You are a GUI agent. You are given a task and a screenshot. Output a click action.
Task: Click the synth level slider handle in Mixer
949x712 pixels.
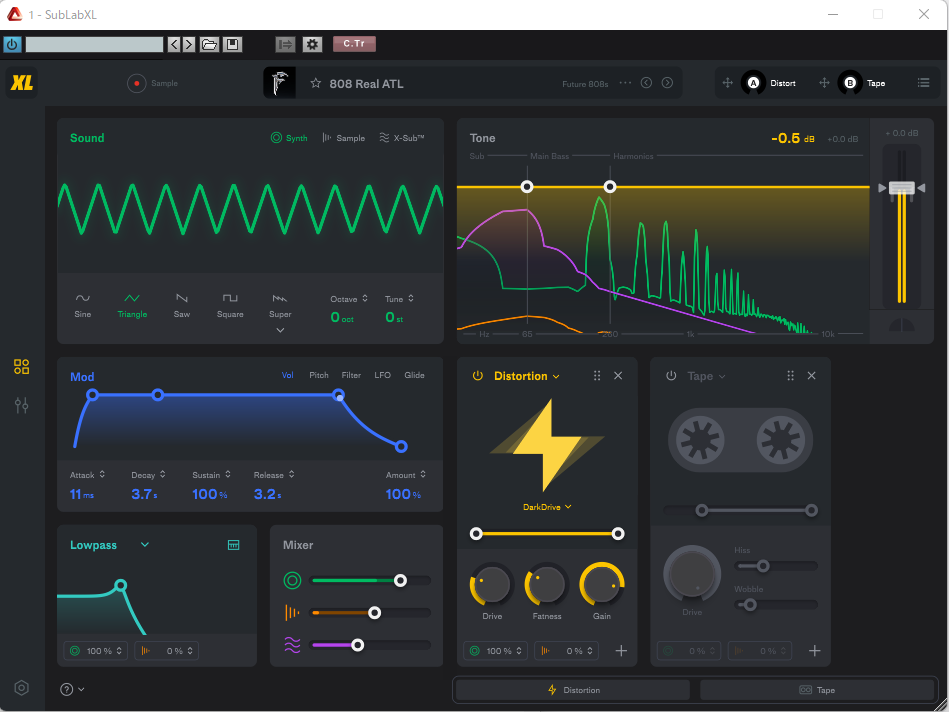(400, 581)
